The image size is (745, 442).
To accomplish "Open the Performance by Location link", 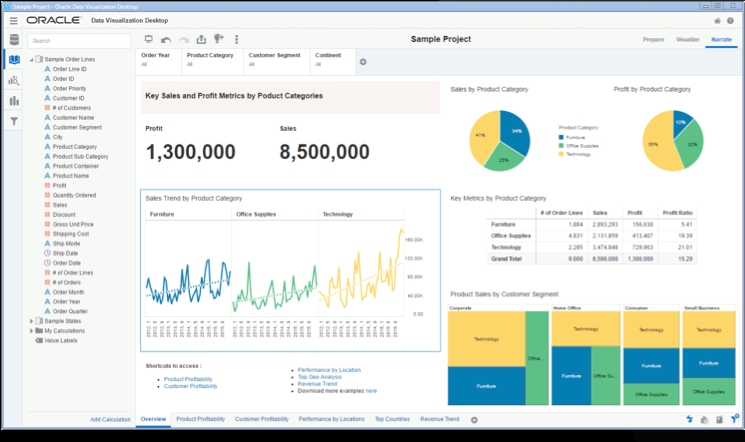I will point(329,370).
